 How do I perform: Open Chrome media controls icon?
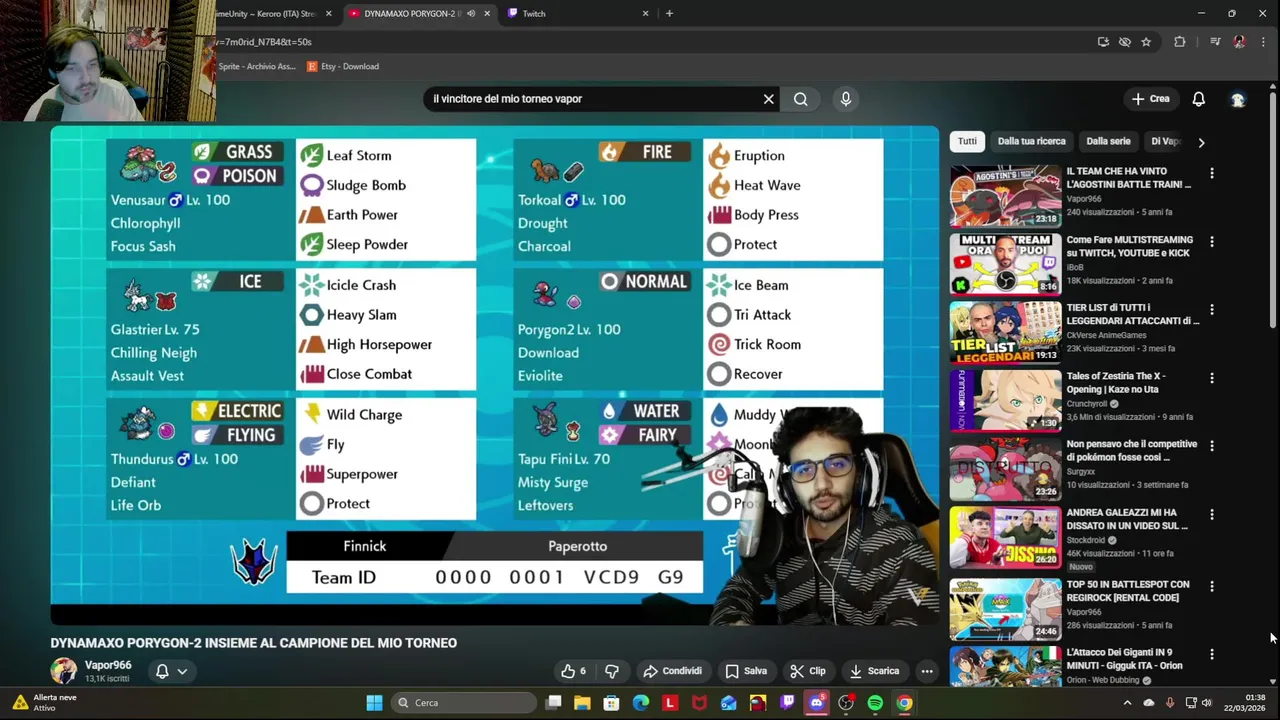[1215, 42]
